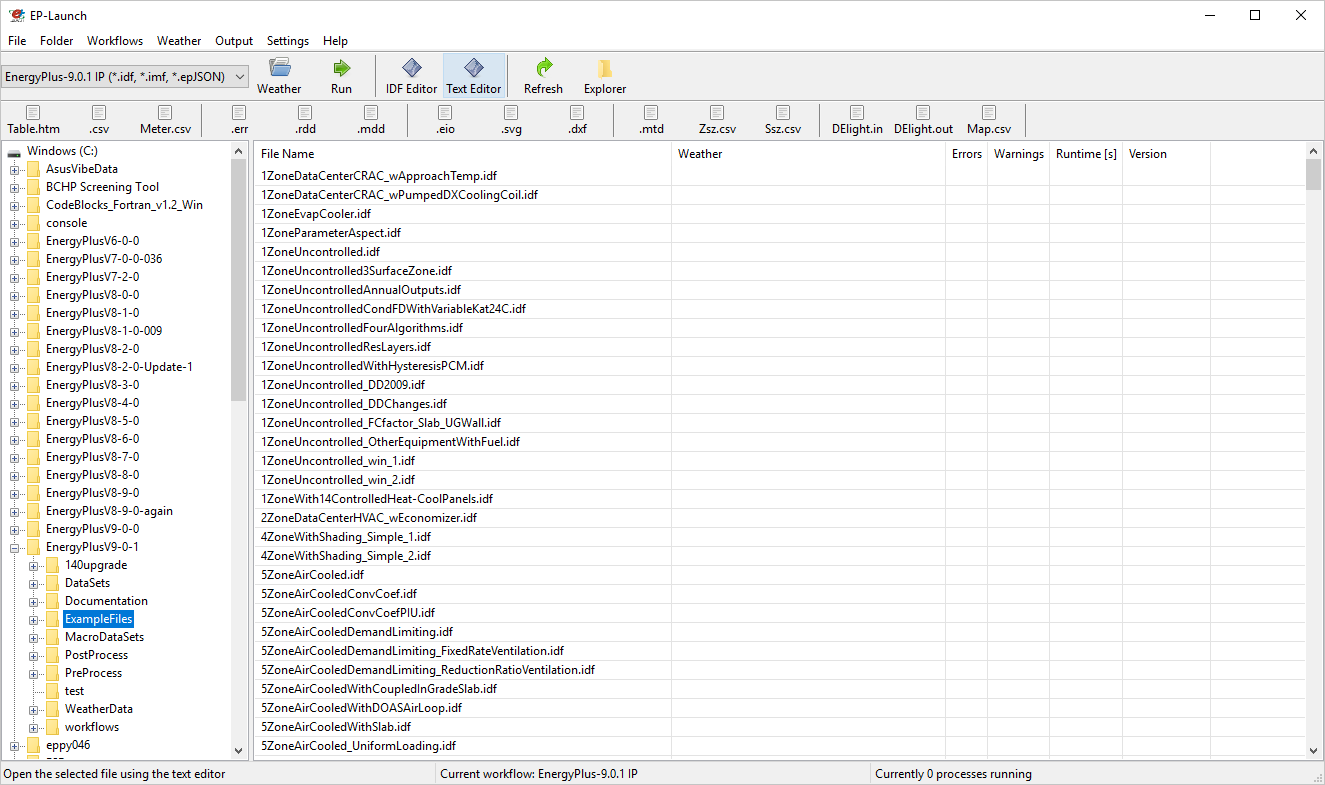Image resolution: width=1325 pixels, height=785 pixels.
Task: Expand the WeatherData folder node
Action: 34,709
